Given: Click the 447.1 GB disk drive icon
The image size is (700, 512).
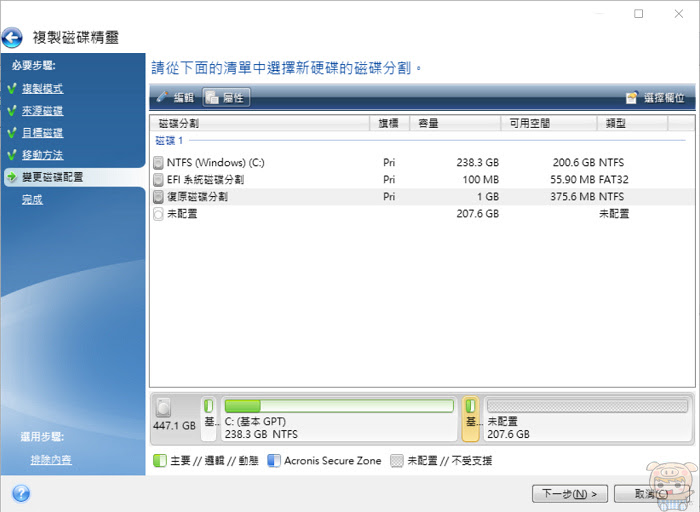Looking at the screenshot, I should click(163, 407).
